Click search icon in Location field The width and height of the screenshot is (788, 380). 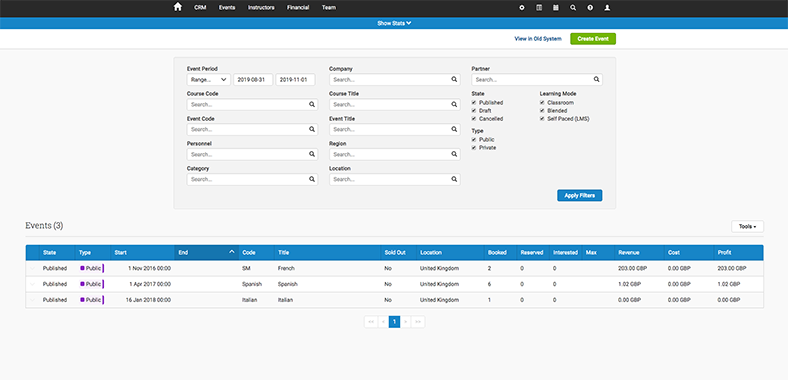point(454,179)
